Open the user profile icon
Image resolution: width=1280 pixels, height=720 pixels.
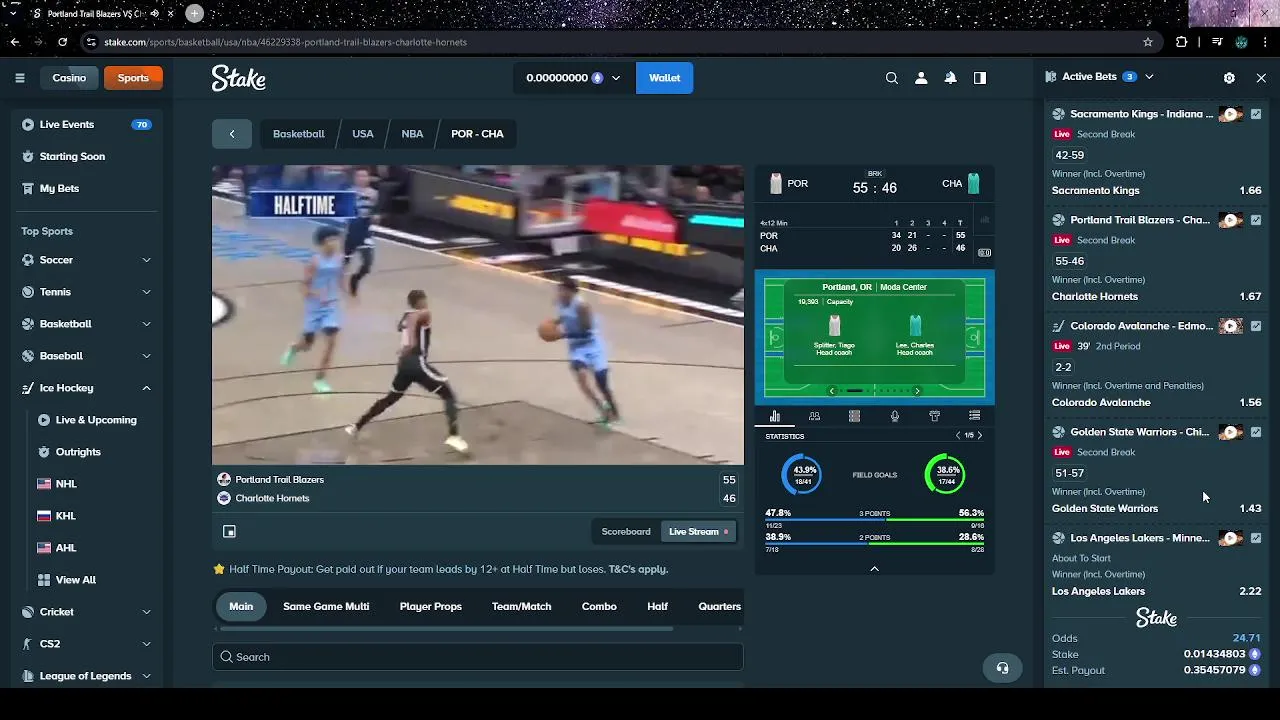point(921,78)
